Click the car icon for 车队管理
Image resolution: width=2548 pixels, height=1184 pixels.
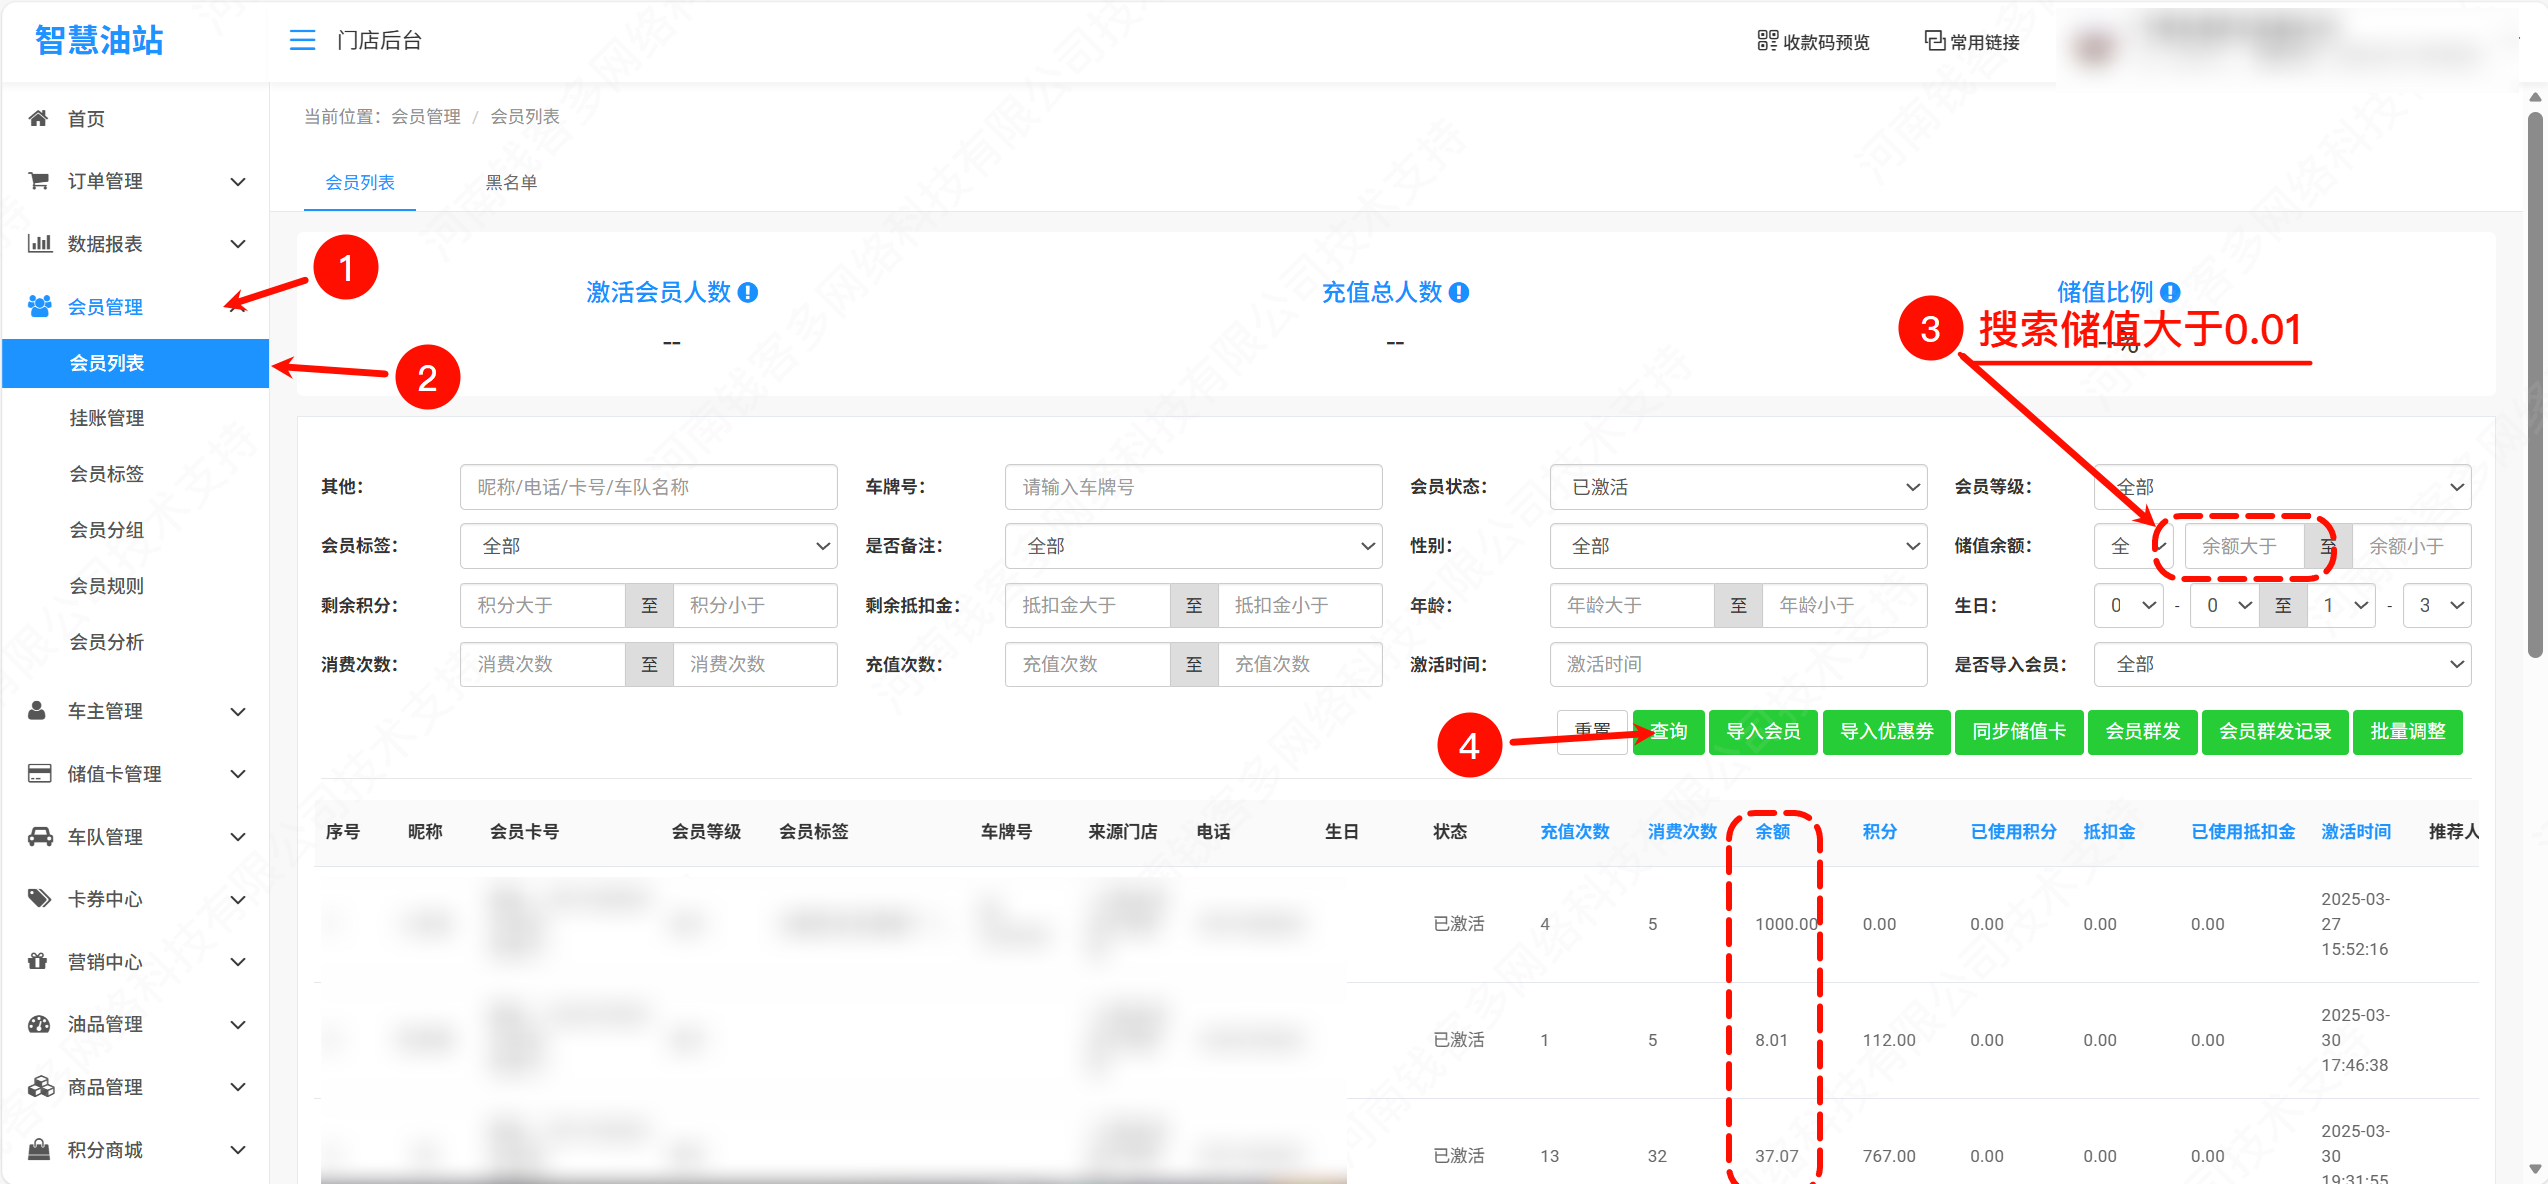coord(39,836)
